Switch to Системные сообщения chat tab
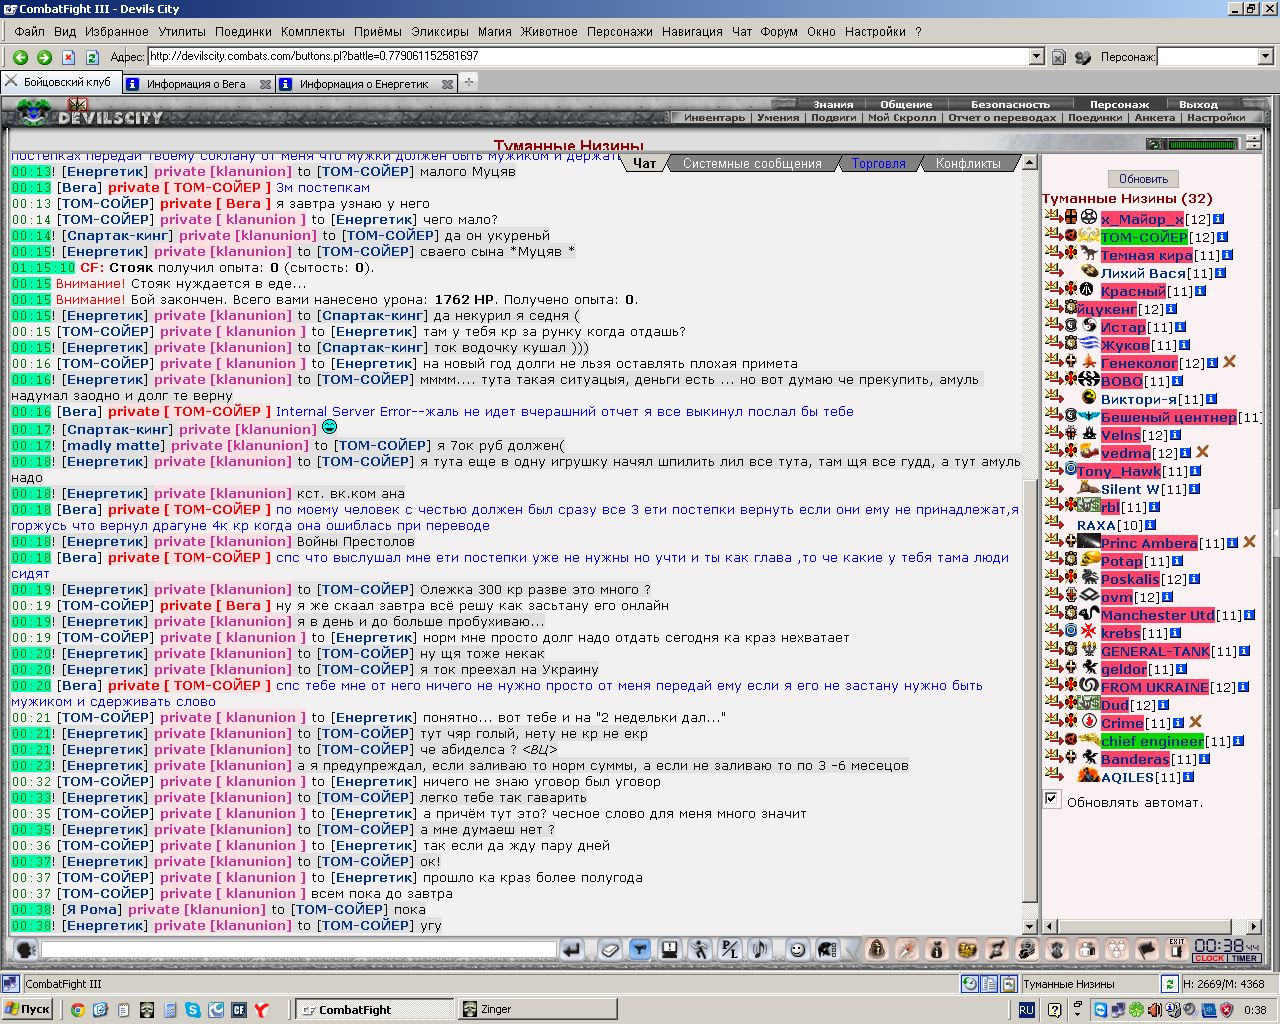The width and height of the screenshot is (1280, 1024). click(x=752, y=163)
